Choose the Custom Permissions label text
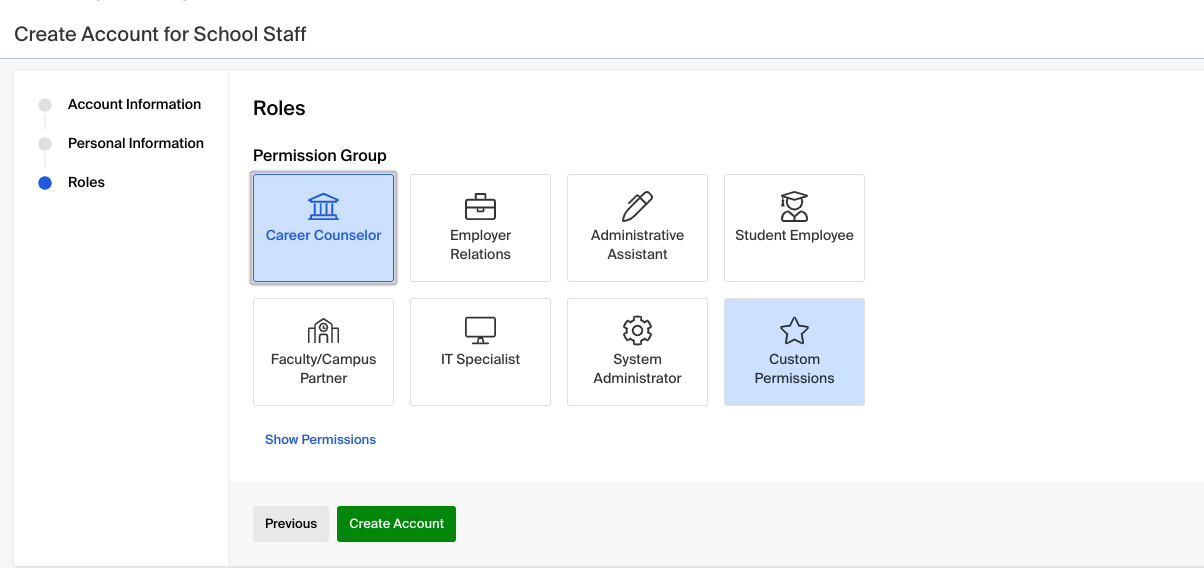Screen dimensions: 1204x568 (x=794, y=369)
